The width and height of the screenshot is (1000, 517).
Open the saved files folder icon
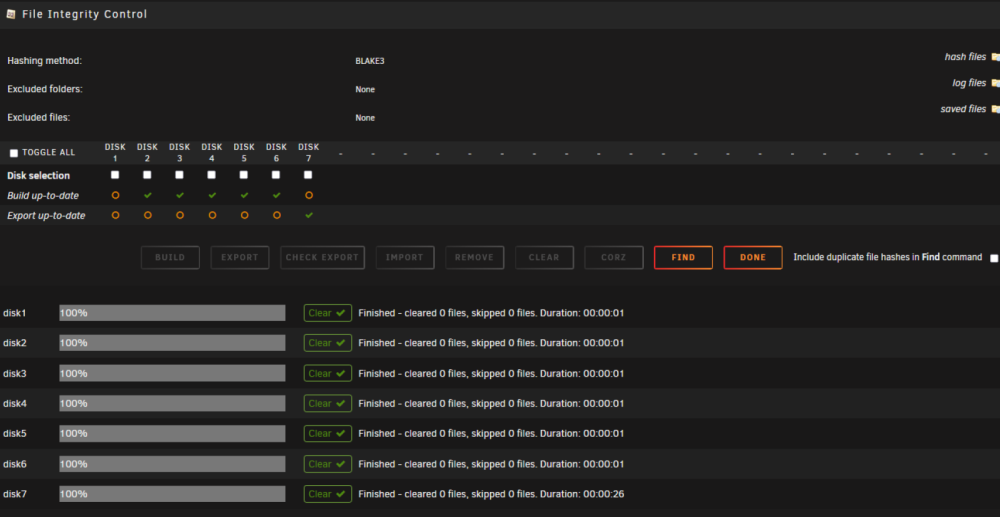[995, 110]
